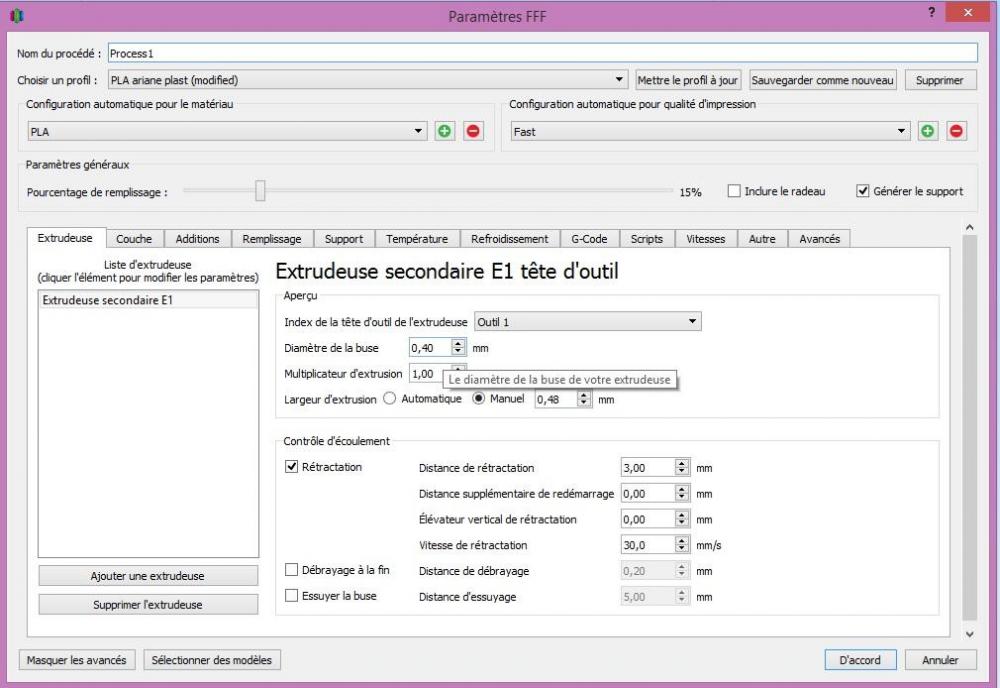
Task: Switch to the Additions tab
Action: (197, 238)
